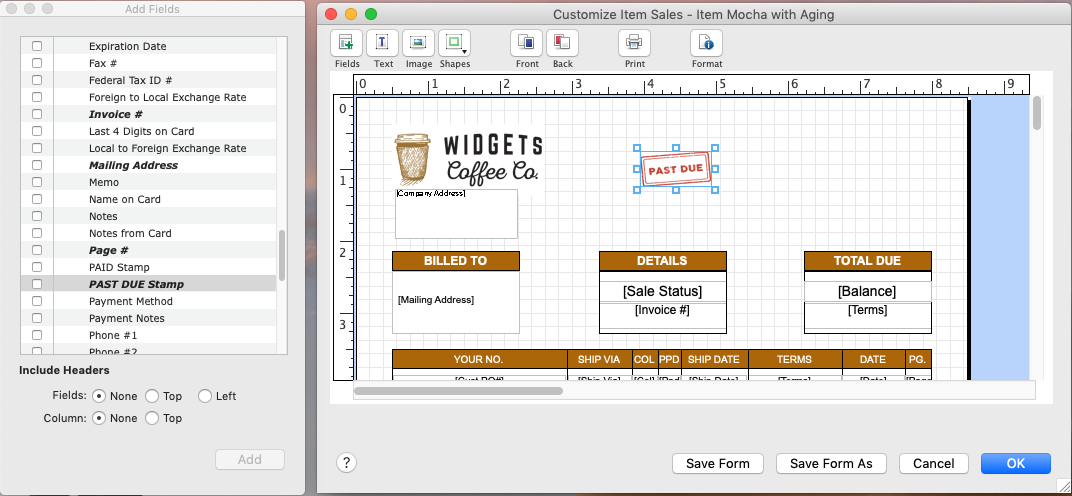This screenshot has height=496, width=1072.
Task: Tick the Memo field checkbox
Action: point(38,182)
